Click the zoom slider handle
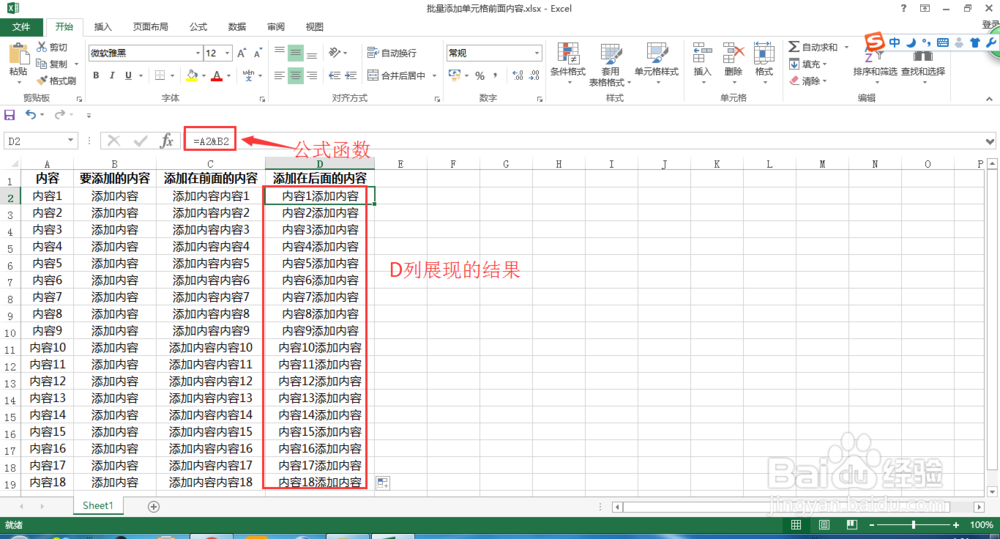Viewport: 1000px width, 539px height. (913, 524)
